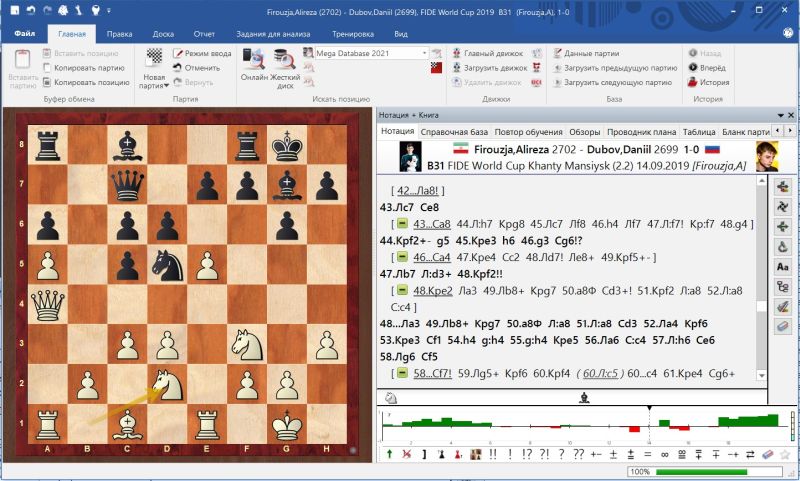Click the double question ?? blunder symbol
This screenshot has width=800, height=481.
click(578, 455)
